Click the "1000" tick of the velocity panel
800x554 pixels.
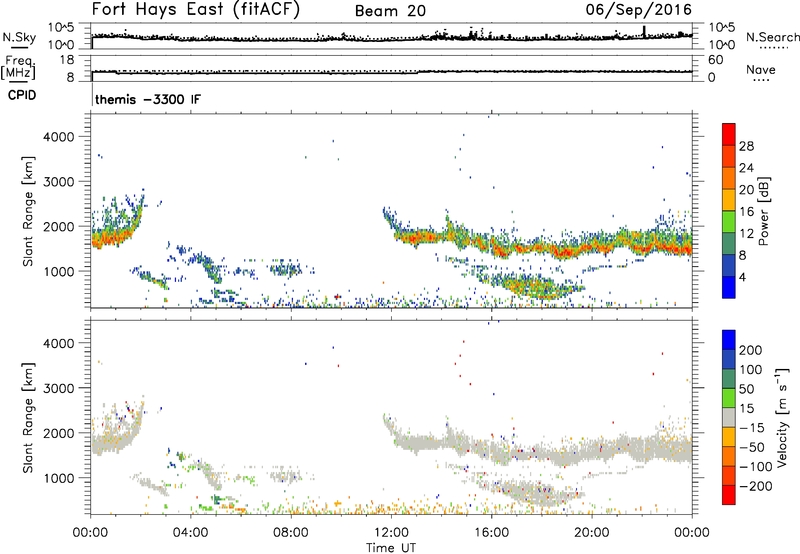click(59, 478)
